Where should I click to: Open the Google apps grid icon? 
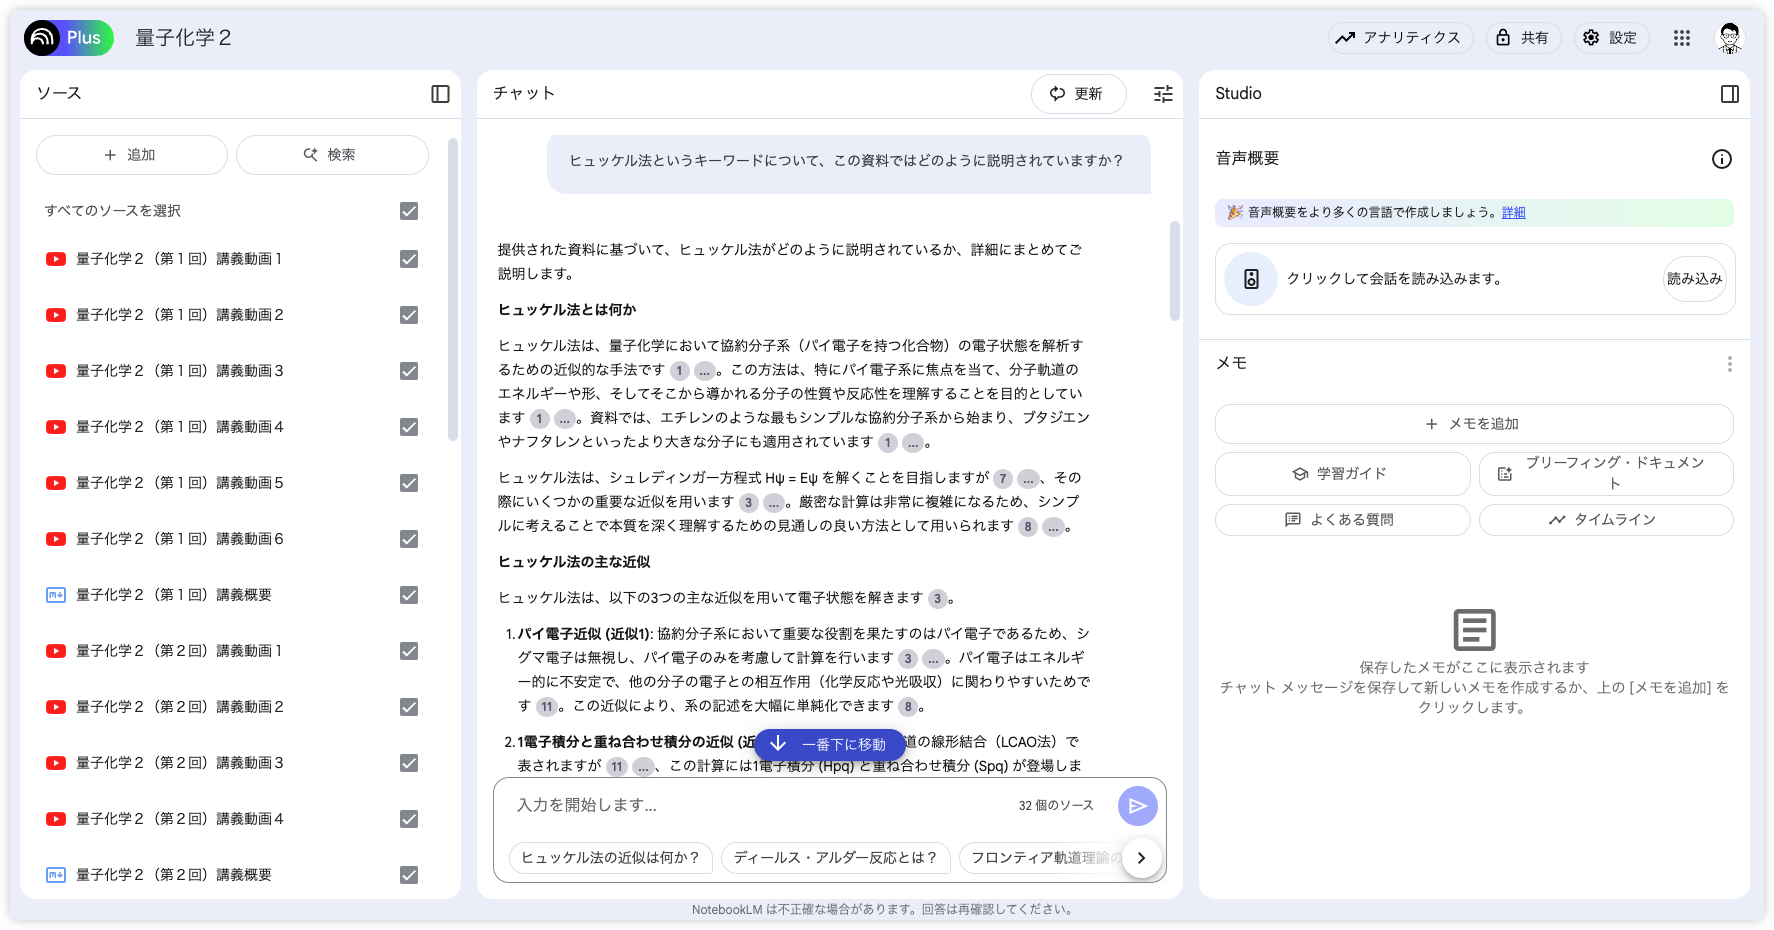1682,38
